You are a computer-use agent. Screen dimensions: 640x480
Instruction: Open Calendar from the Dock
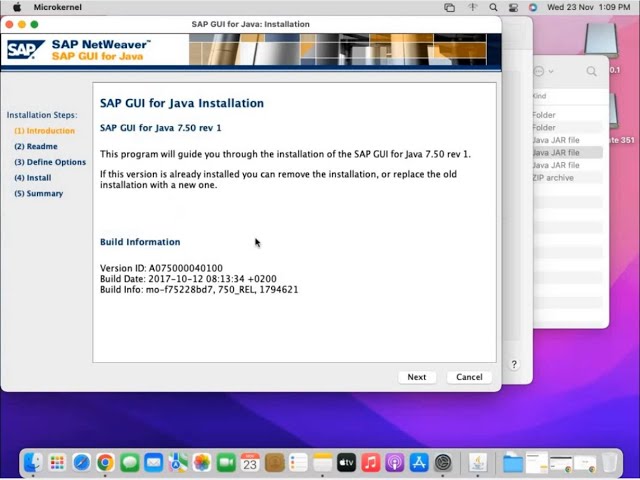pos(250,463)
